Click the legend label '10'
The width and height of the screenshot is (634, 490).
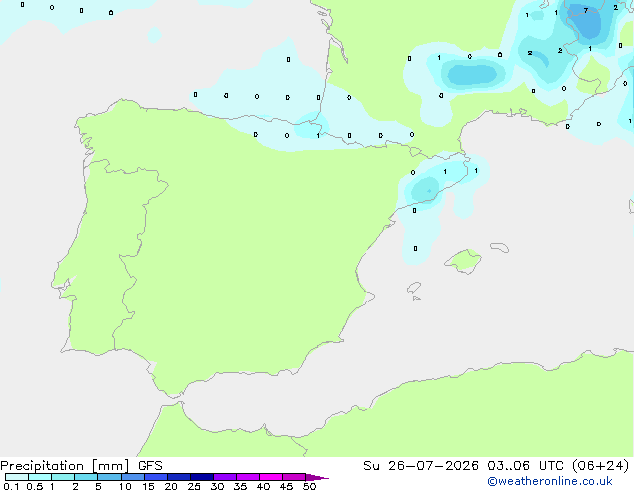point(125,486)
